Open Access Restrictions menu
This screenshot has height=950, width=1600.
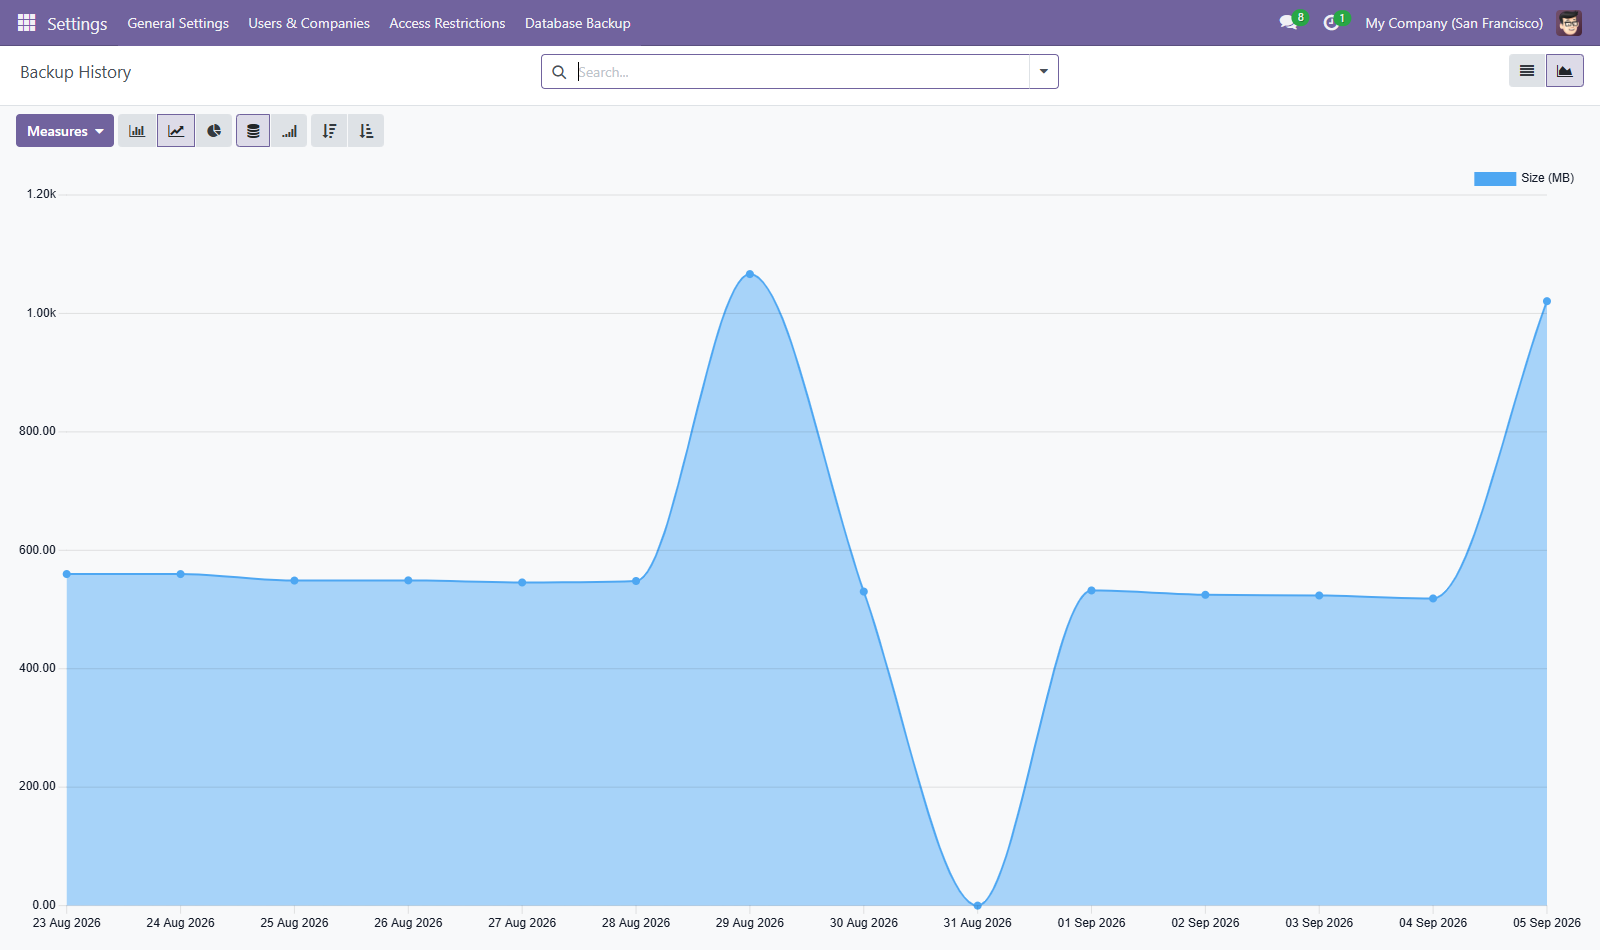click(447, 23)
